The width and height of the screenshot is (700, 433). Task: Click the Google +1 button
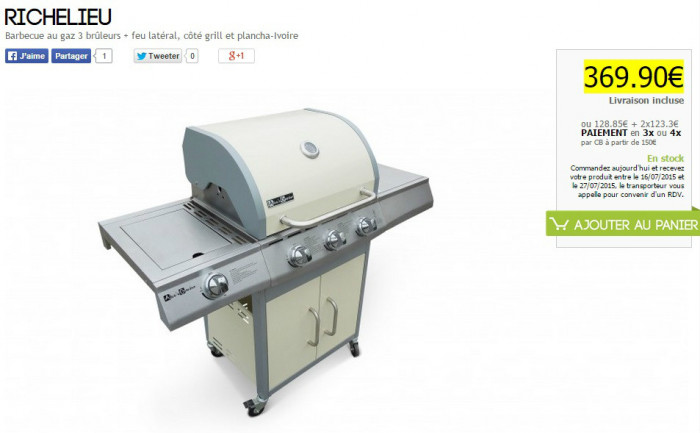pos(236,56)
